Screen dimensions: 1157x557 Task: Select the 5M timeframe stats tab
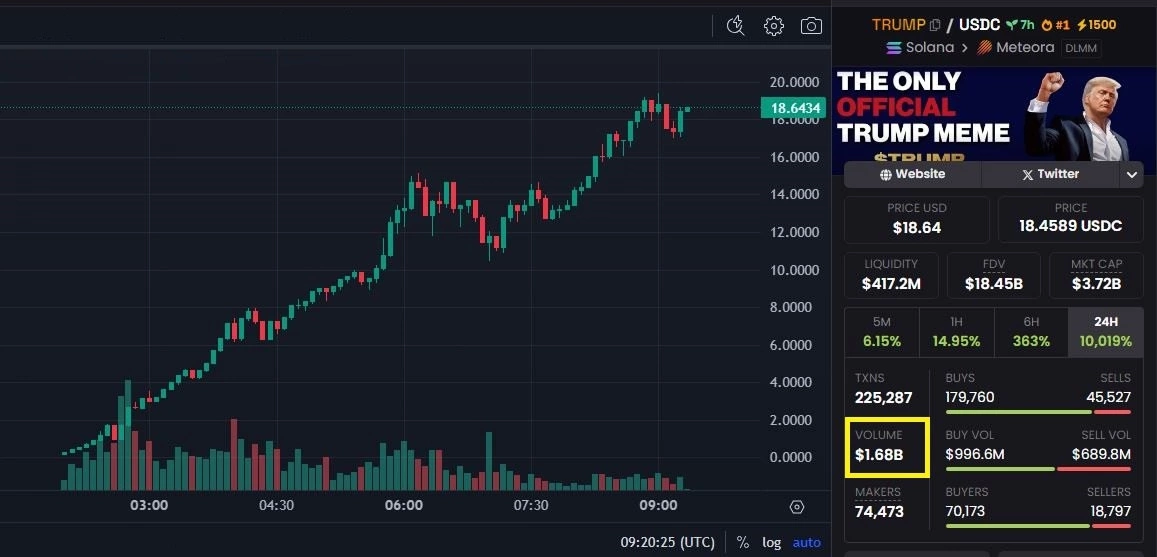pos(881,332)
